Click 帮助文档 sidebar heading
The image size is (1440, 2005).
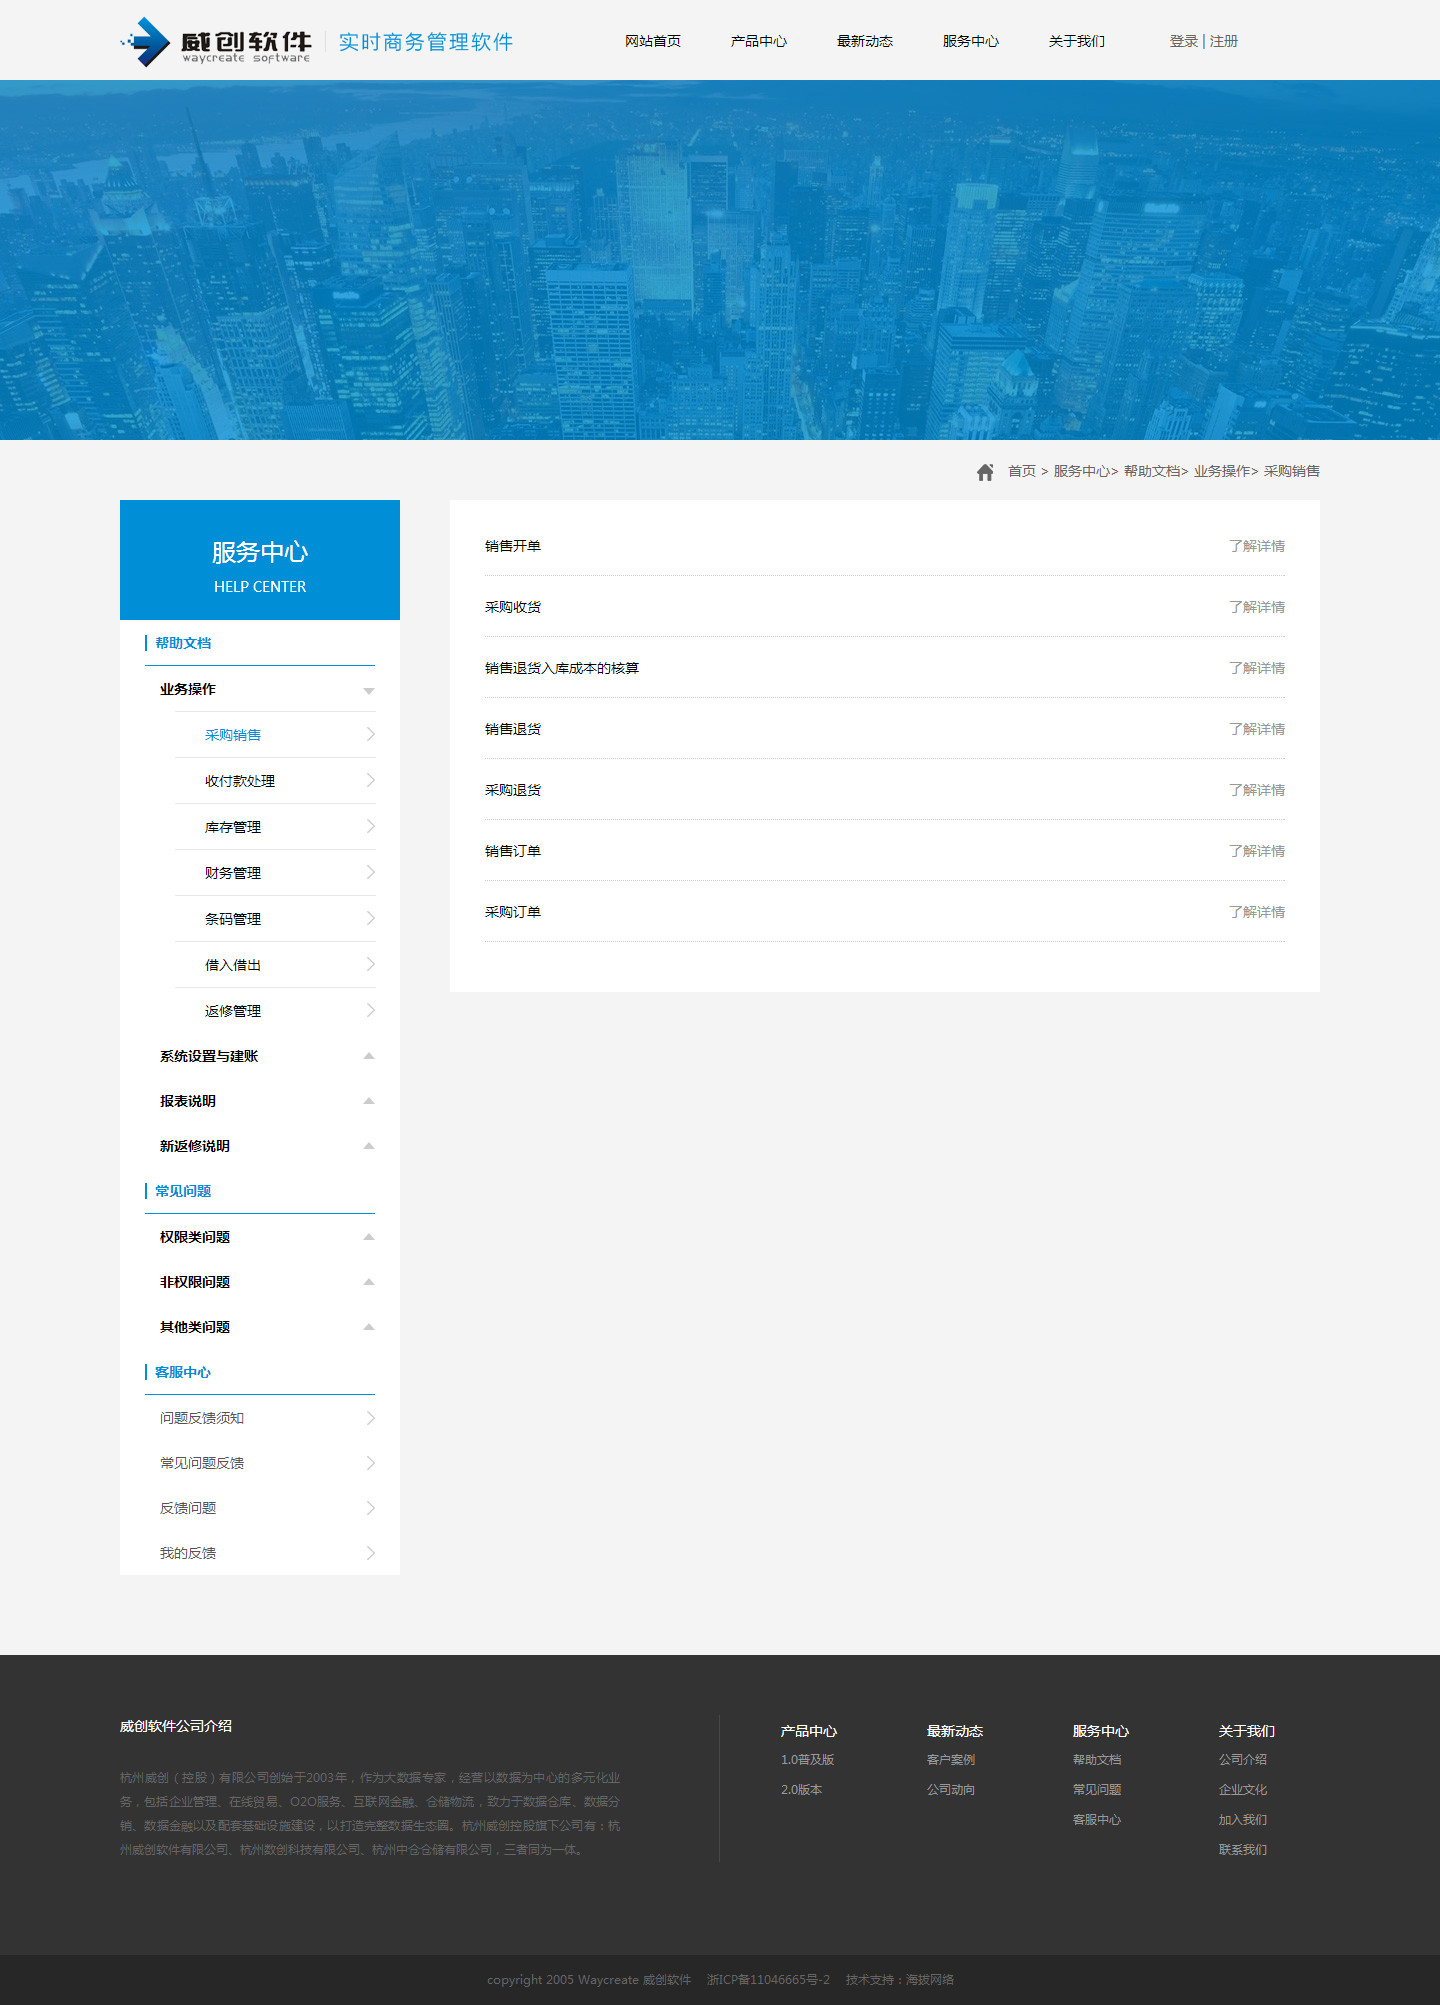tap(183, 643)
